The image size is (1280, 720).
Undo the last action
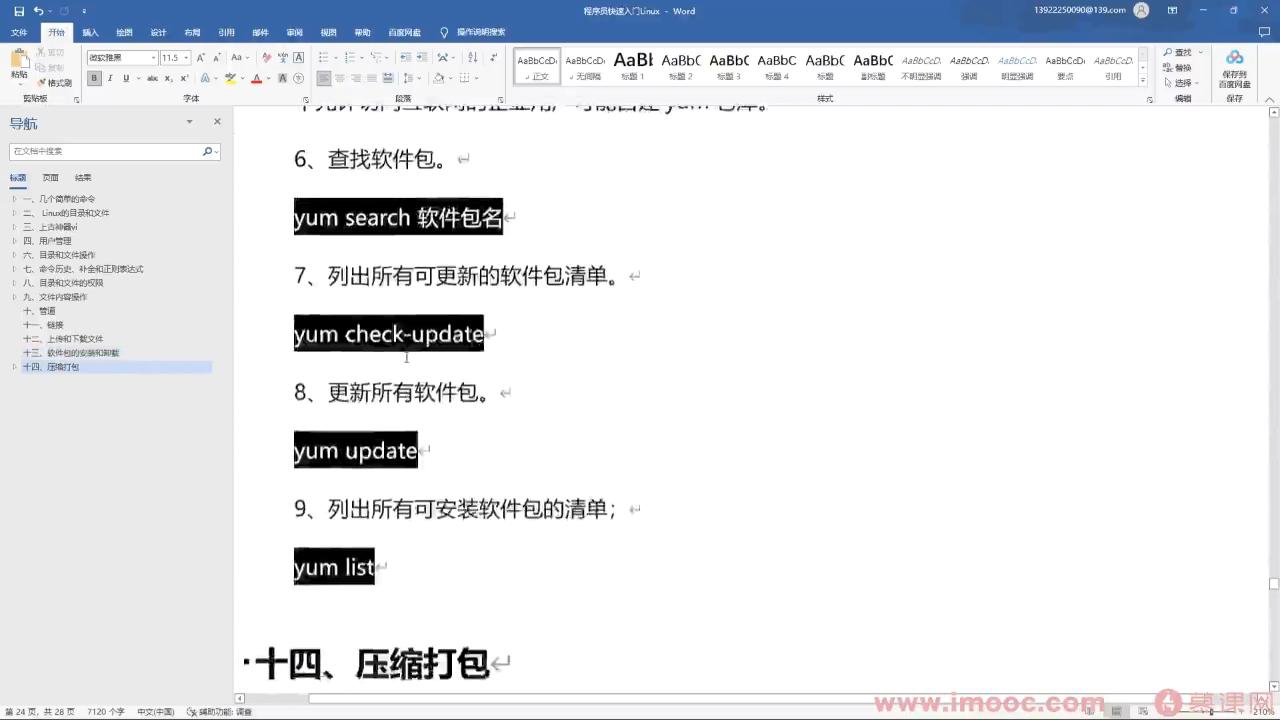click(x=38, y=11)
